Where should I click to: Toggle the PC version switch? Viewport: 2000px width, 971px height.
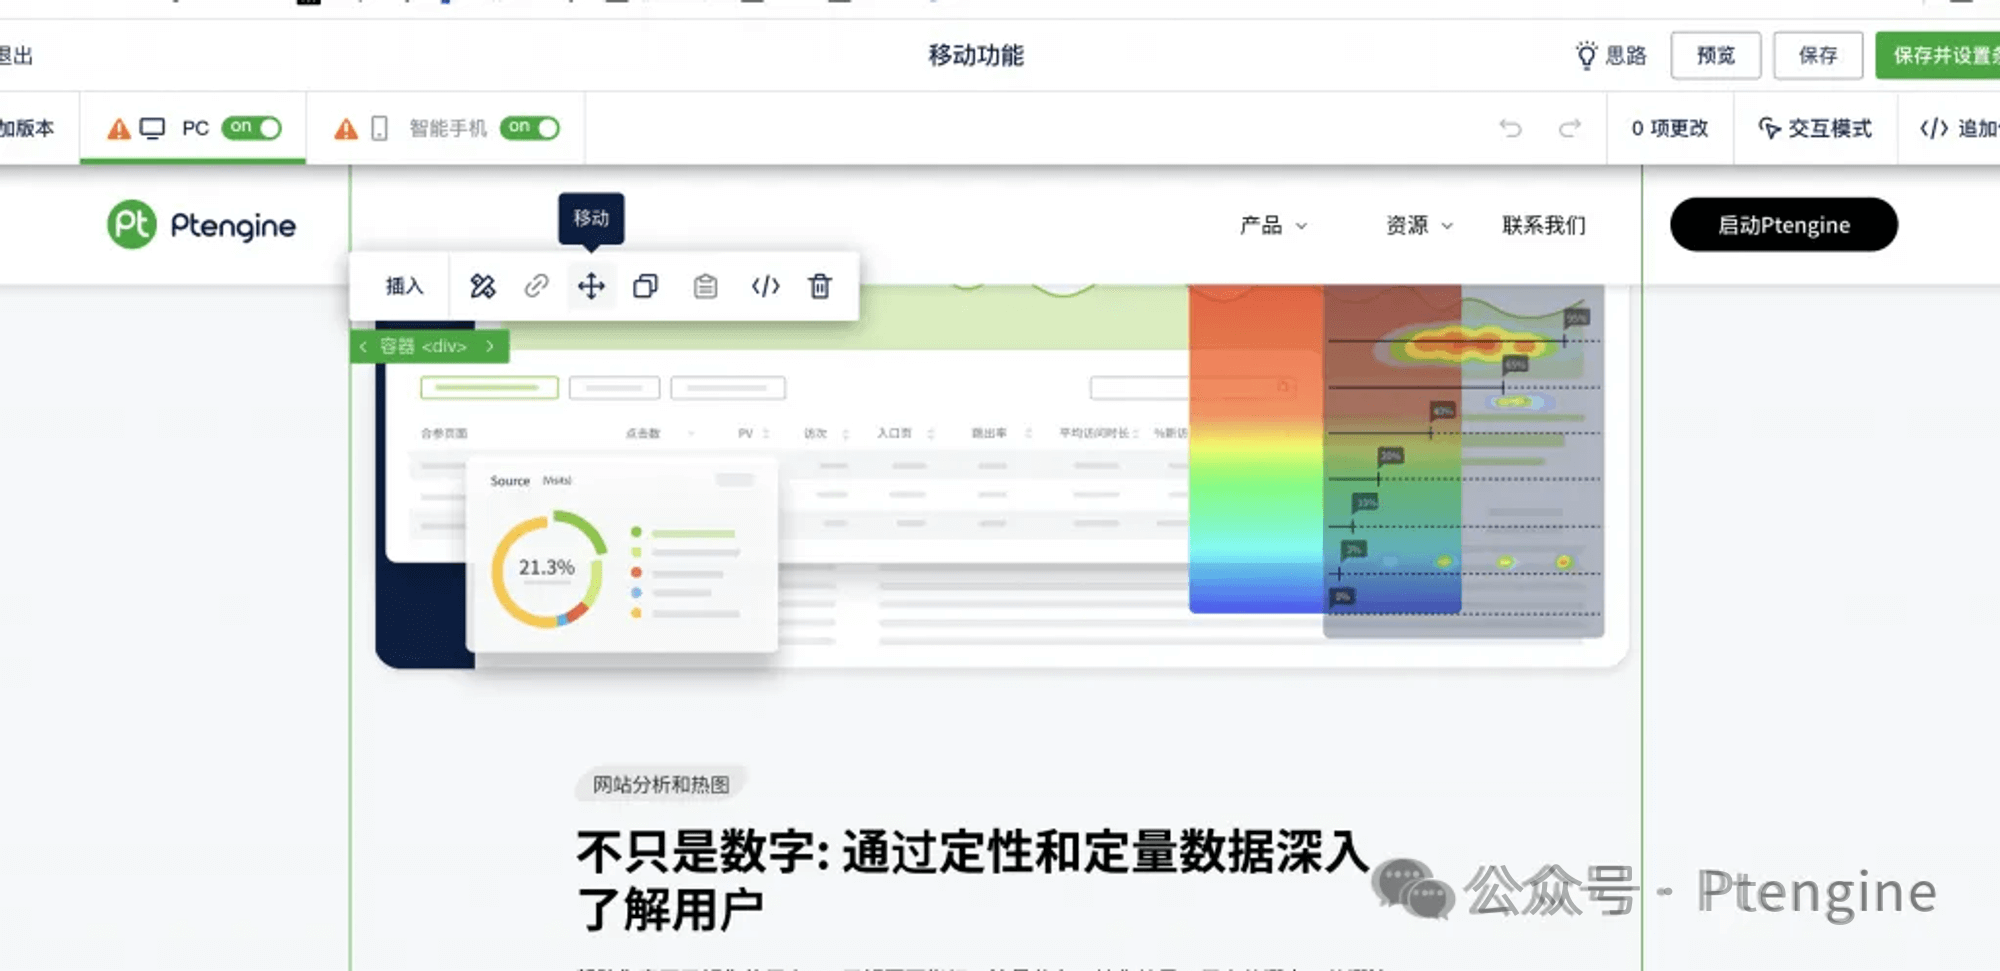point(252,128)
